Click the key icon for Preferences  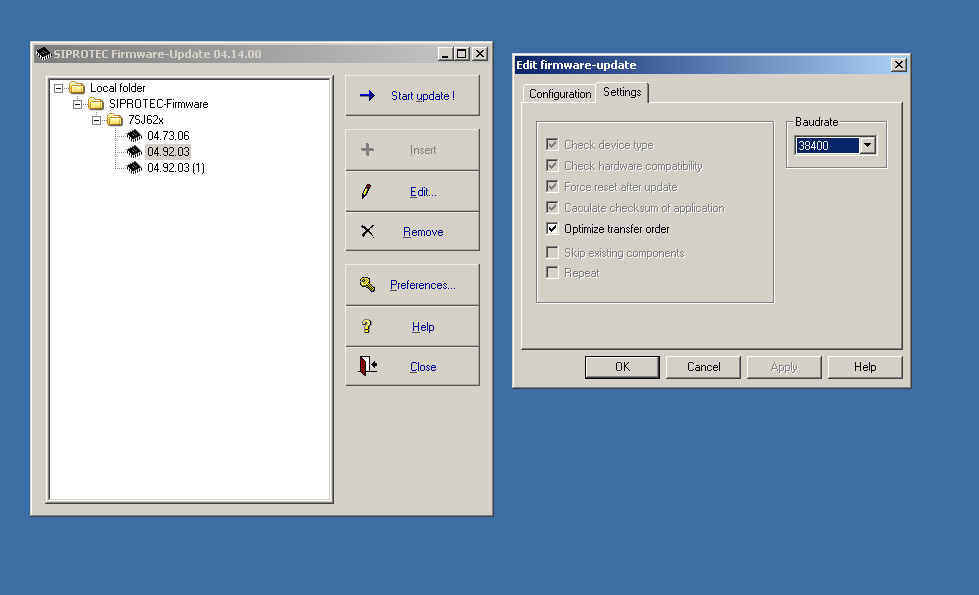click(x=367, y=285)
